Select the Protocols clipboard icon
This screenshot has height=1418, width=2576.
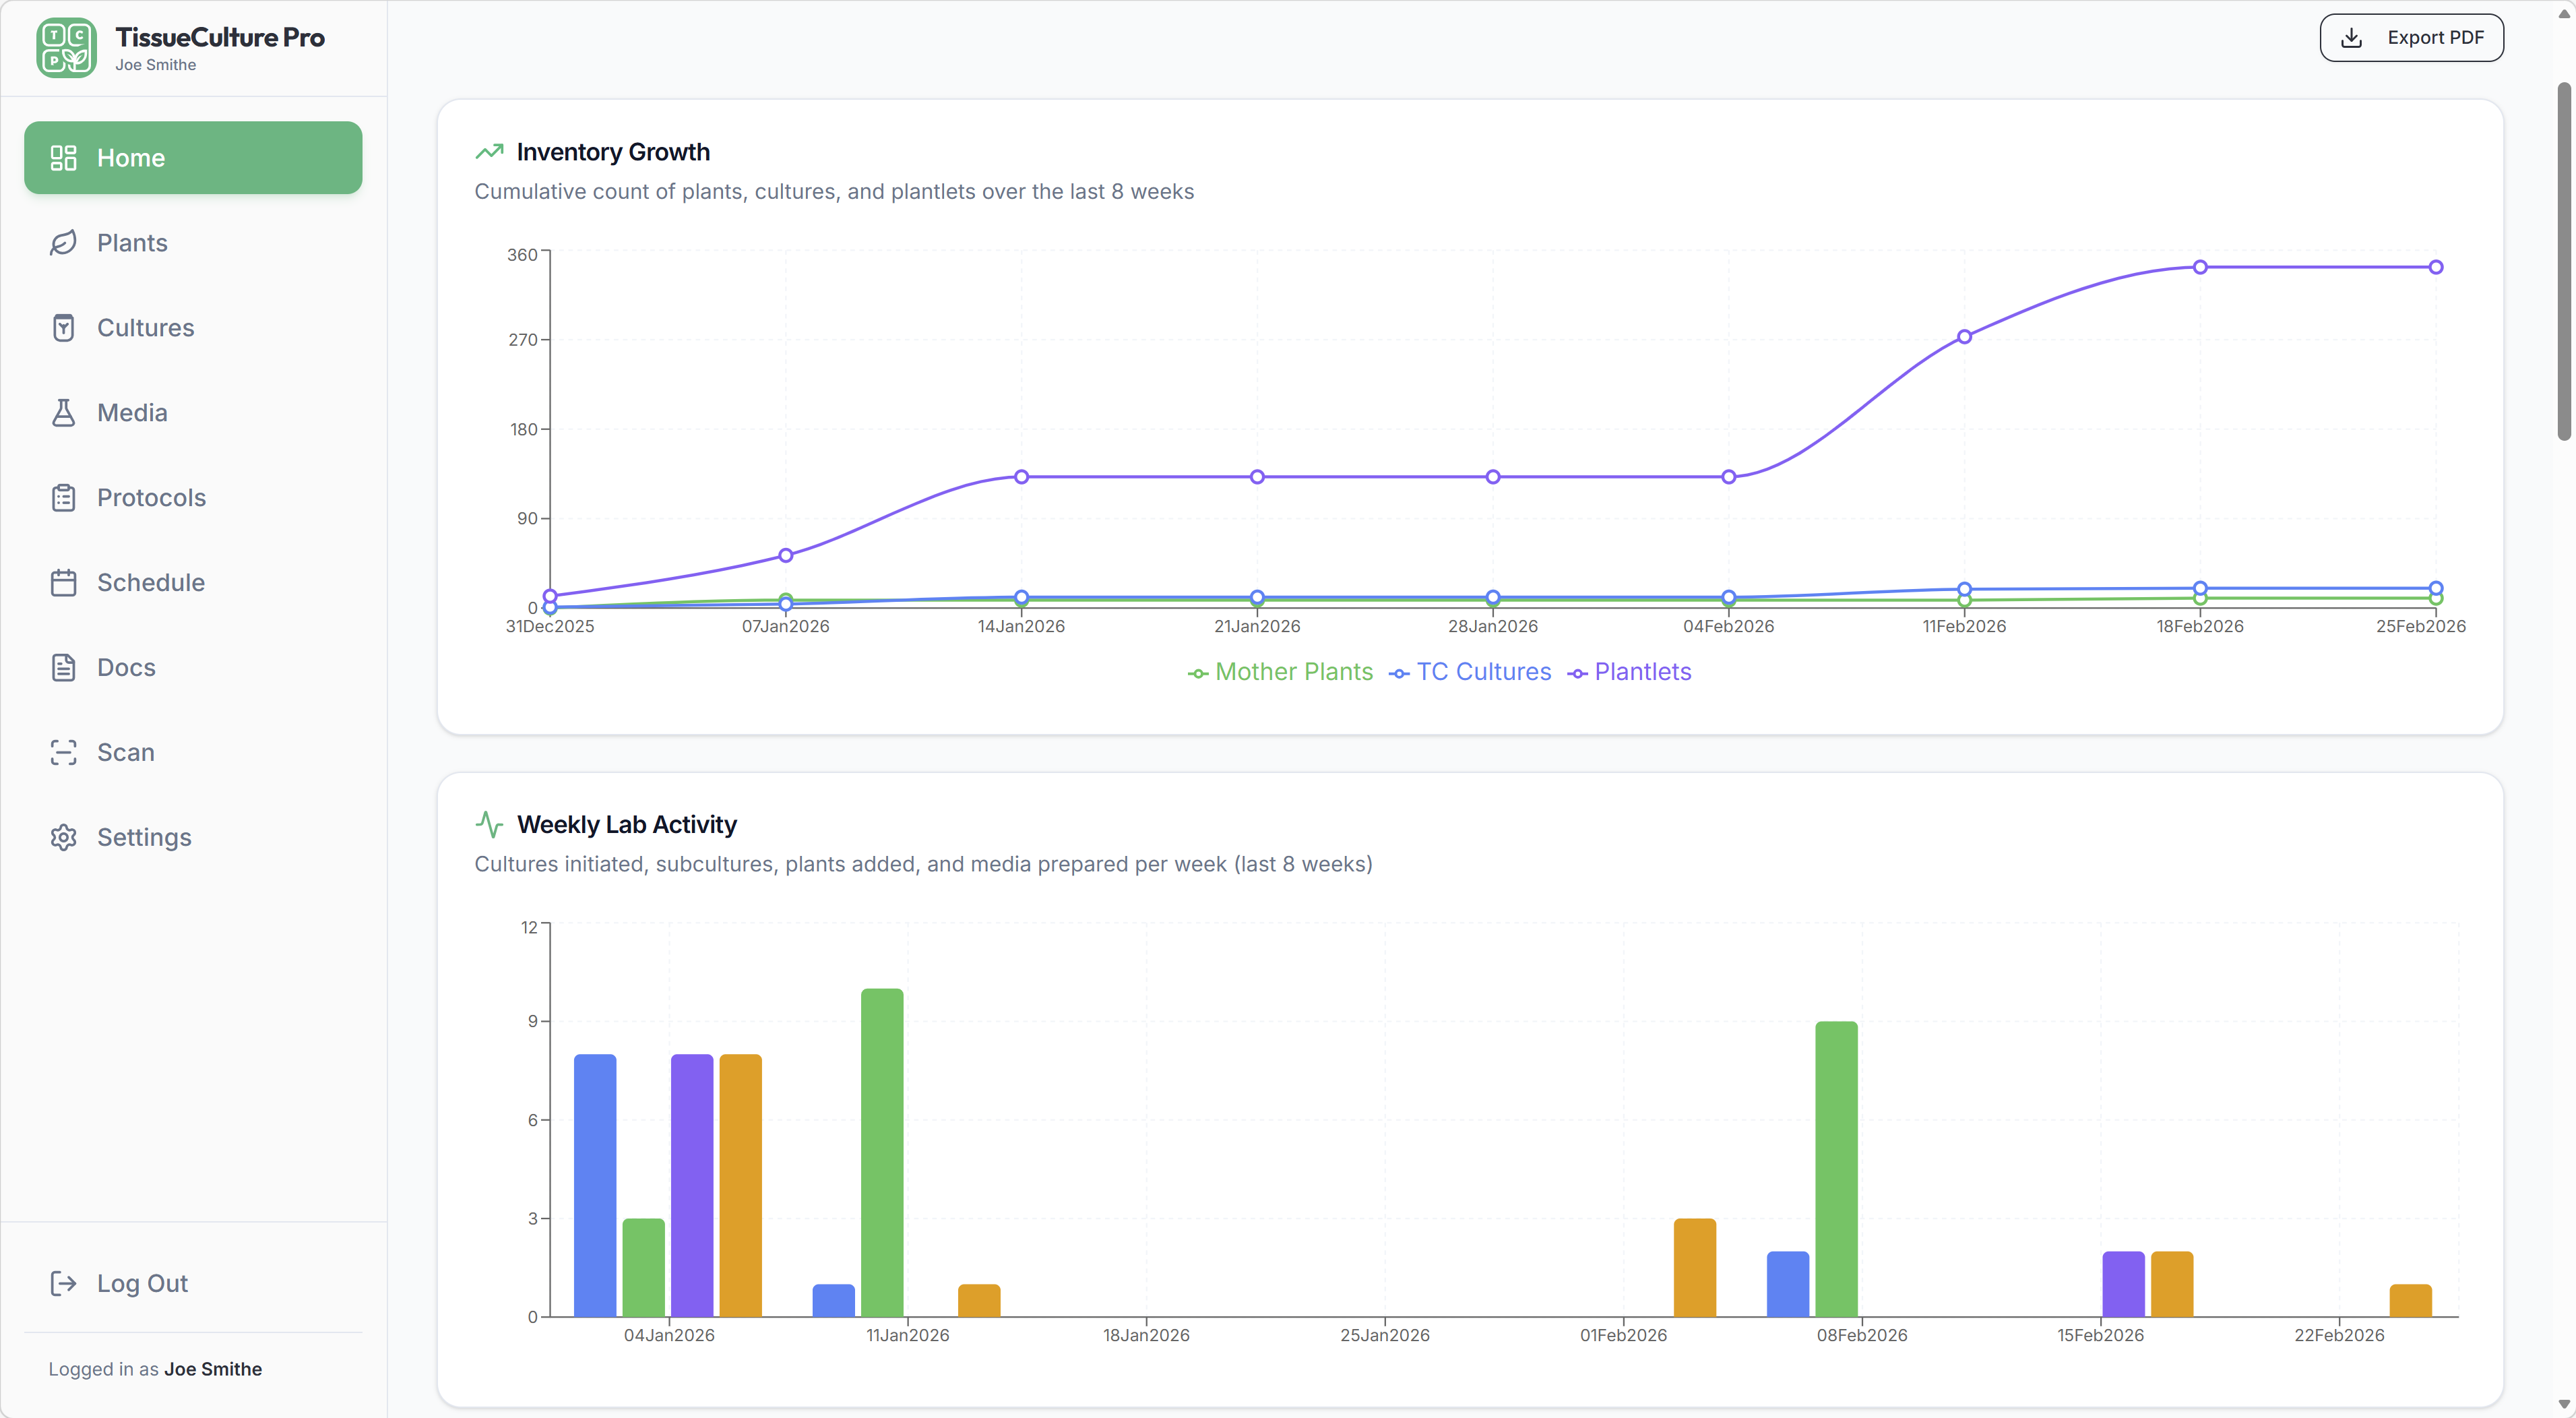[x=63, y=497]
